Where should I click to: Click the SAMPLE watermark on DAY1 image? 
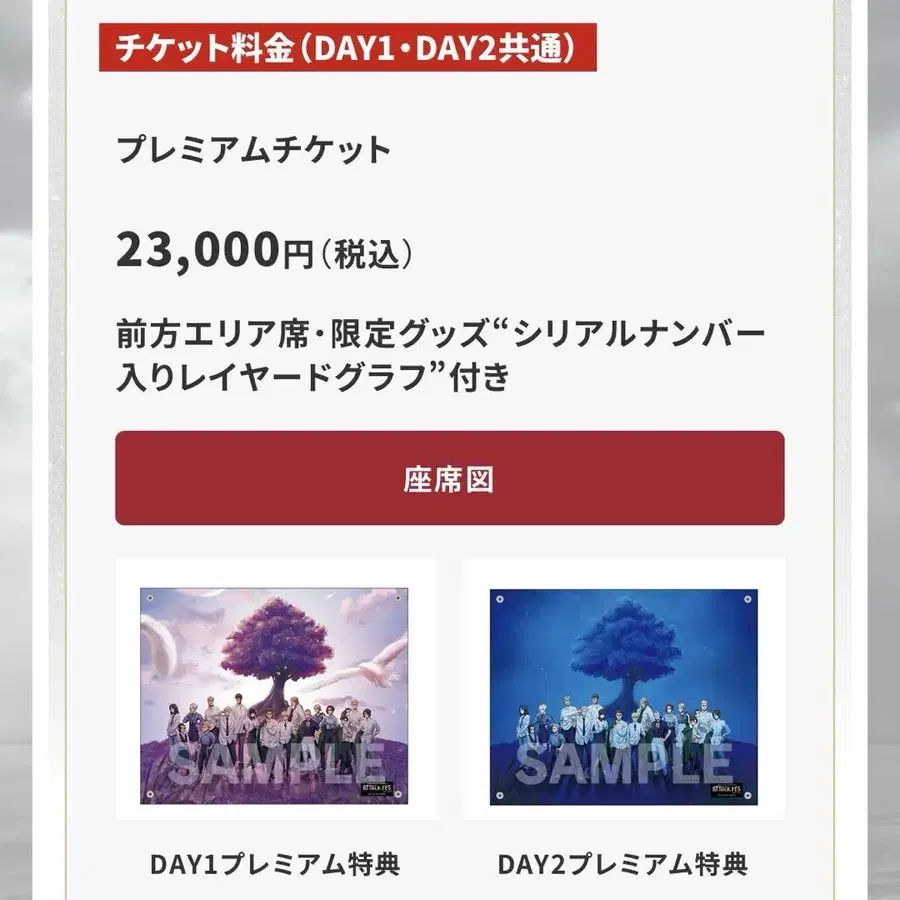(x=277, y=763)
